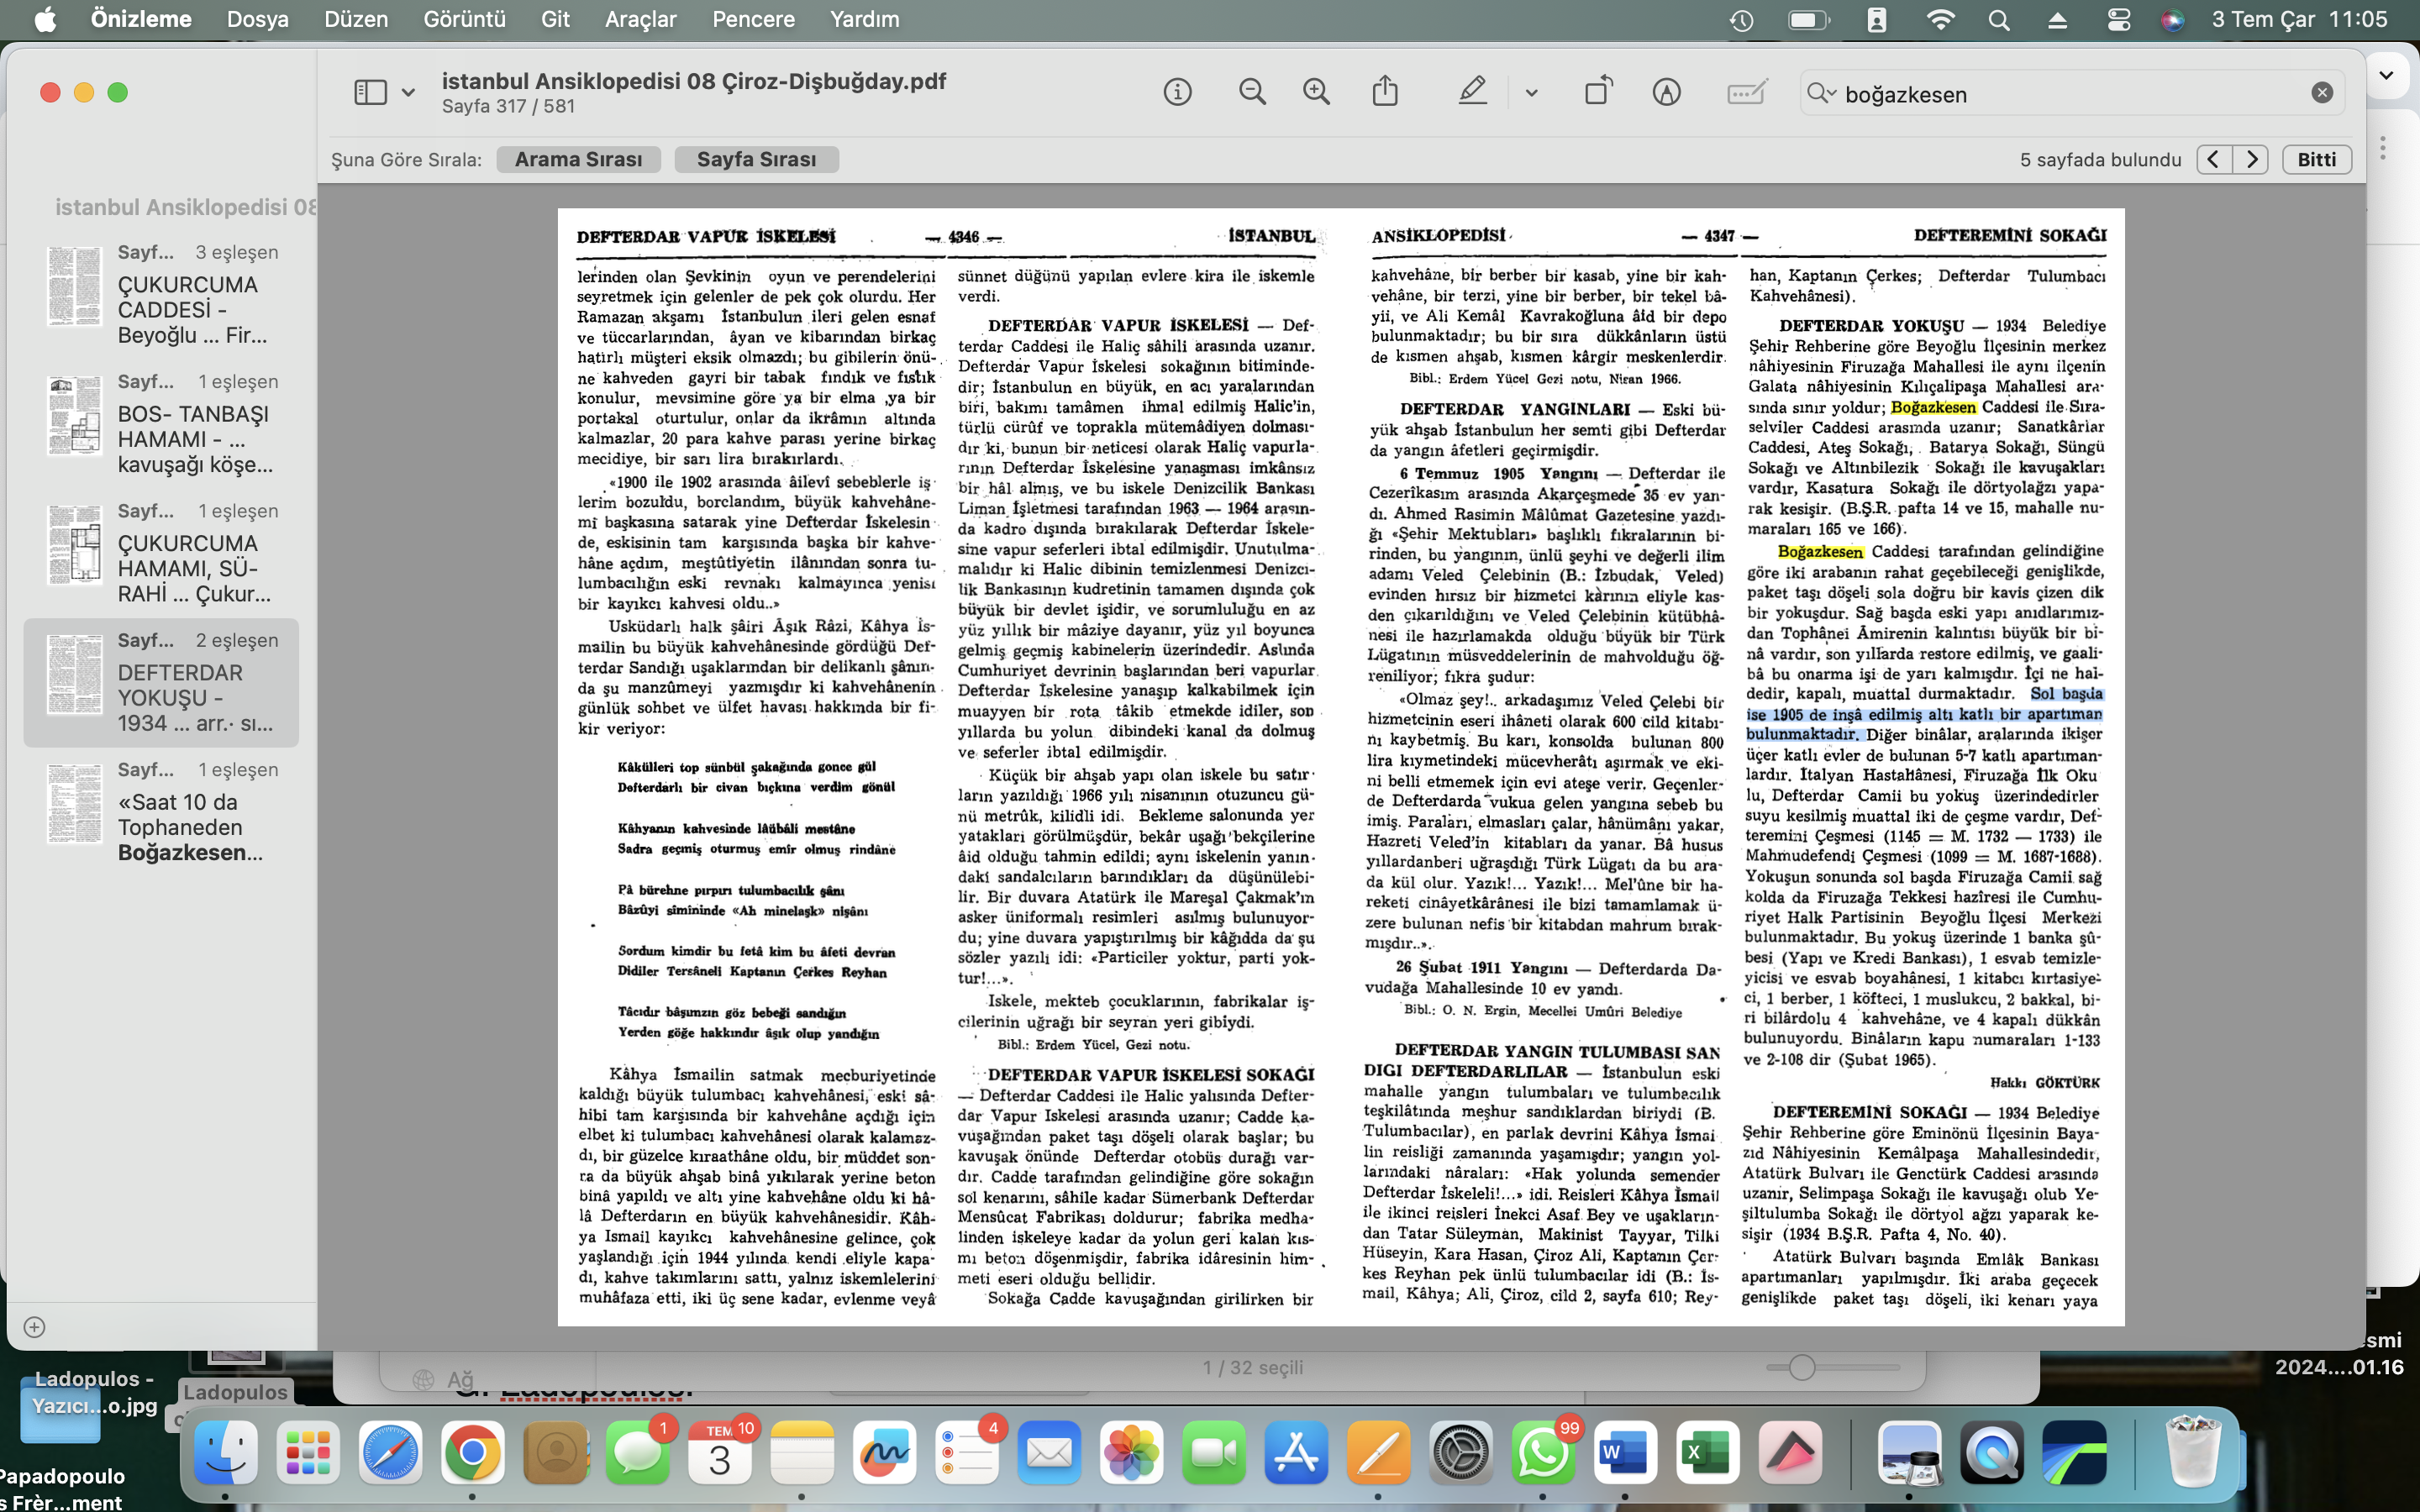The width and height of the screenshot is (2420, 1512).
Task: Open Control Center in the menu bar
Action: (2118, 20)
